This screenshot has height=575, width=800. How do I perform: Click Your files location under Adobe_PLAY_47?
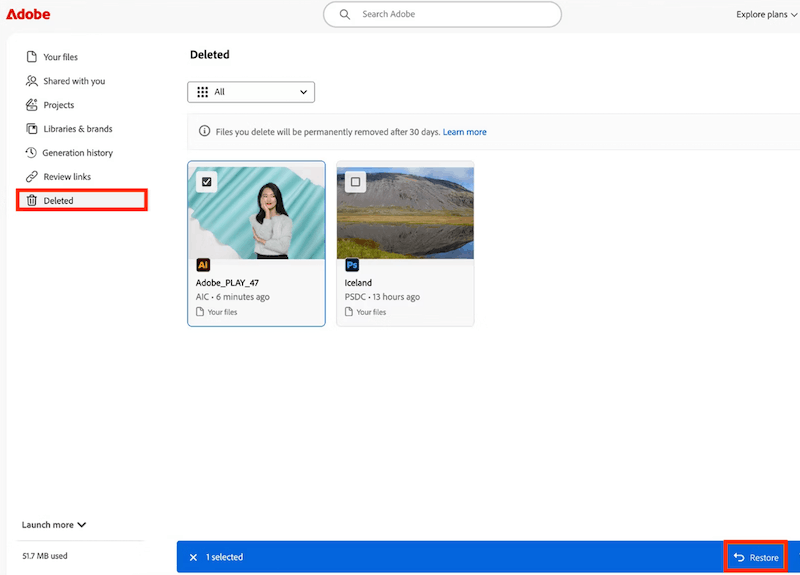click(x=217, y=312)
